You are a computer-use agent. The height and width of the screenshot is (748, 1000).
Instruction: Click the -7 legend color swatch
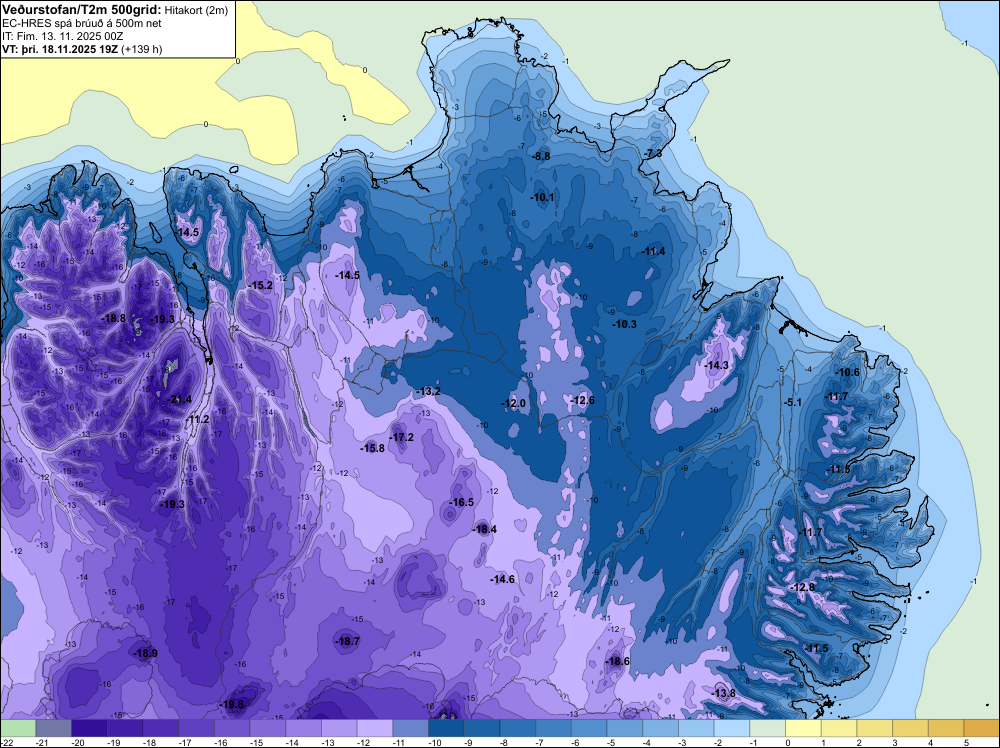[x=554, y=728]
